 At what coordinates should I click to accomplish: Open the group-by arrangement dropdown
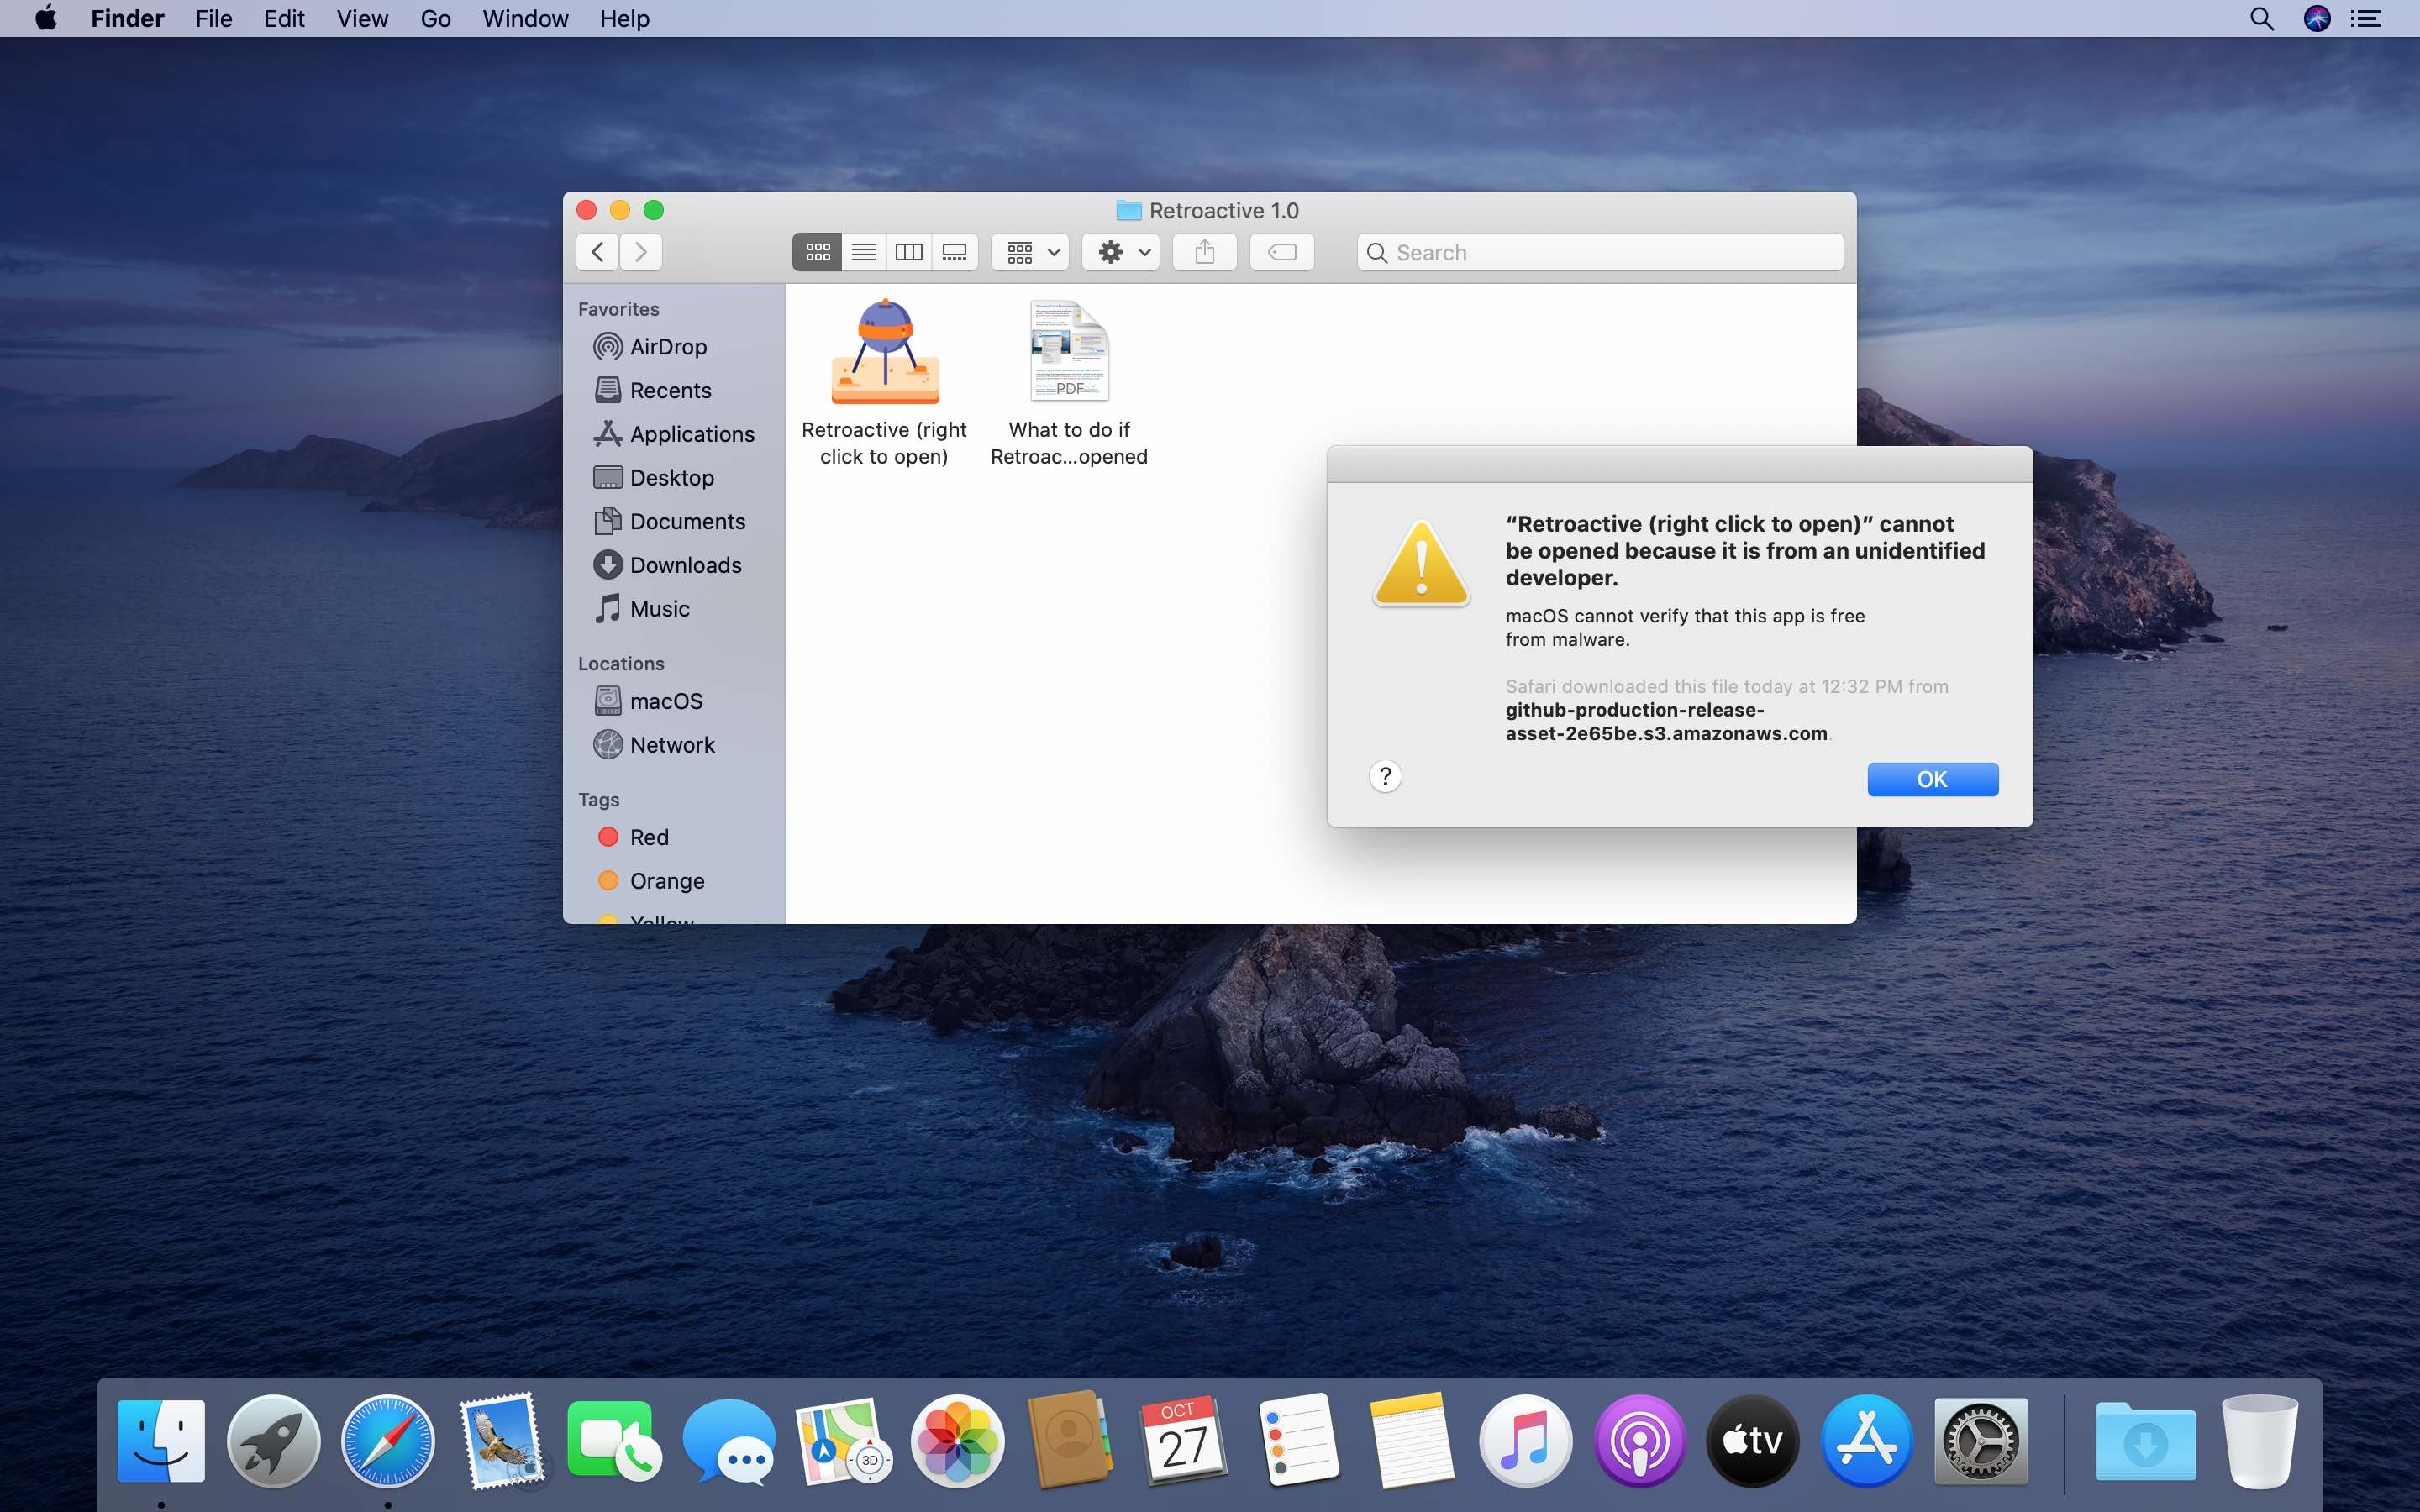(1031, 252)
